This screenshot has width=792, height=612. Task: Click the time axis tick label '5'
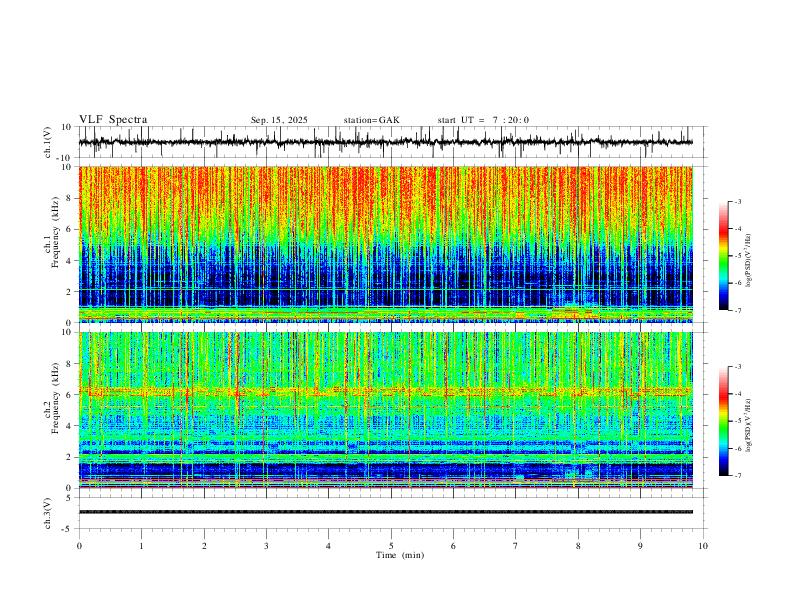pyautogui.click(x=391, y=546)
